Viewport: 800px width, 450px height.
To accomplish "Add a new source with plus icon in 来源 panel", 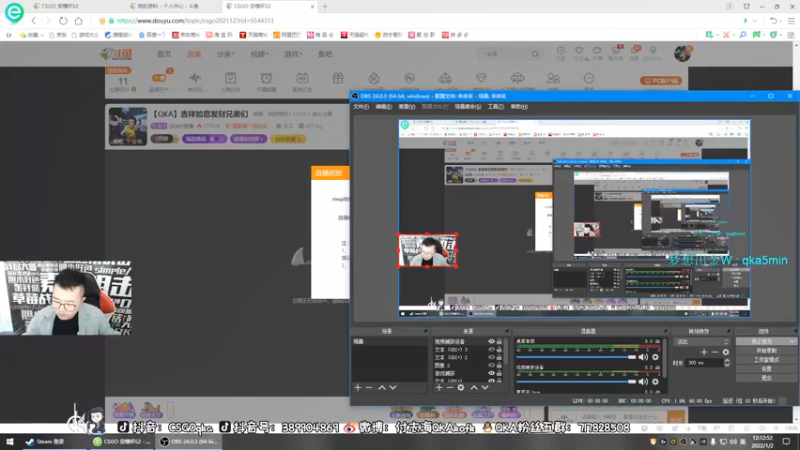I will coord(439,388).
